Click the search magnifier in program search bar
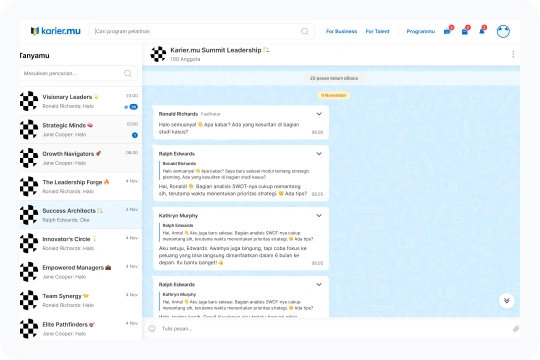The width and height of the screenshot is (540, 360). pos(304,31)
